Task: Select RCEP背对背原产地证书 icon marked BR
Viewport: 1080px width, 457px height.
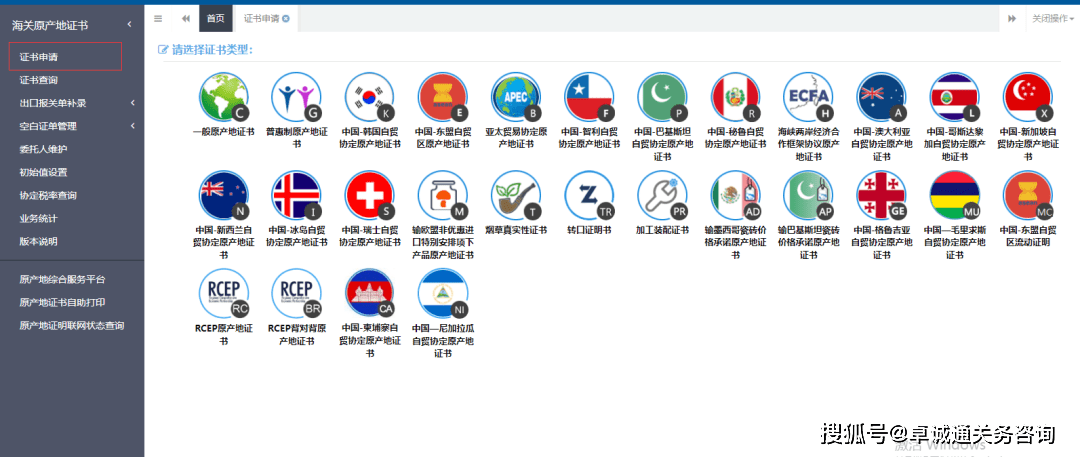Action: [x=297, y=293]
